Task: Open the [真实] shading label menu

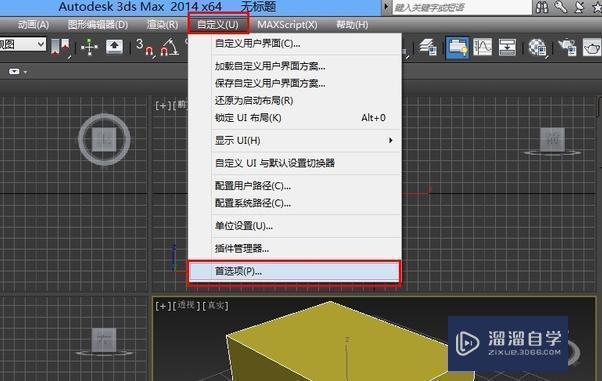Action: tap(215, 305)
